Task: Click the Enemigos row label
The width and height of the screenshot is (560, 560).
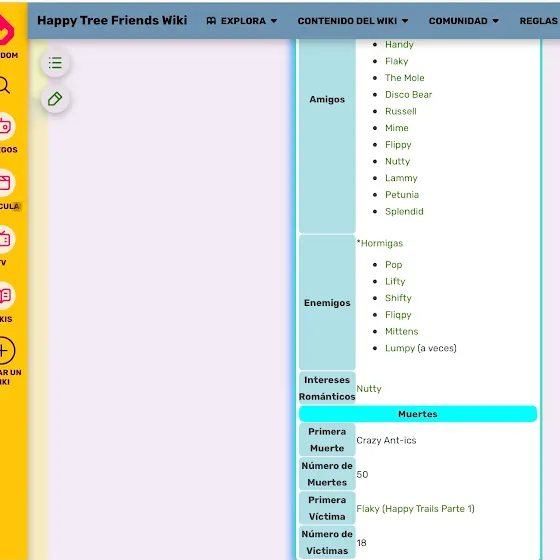Action: 327,303
